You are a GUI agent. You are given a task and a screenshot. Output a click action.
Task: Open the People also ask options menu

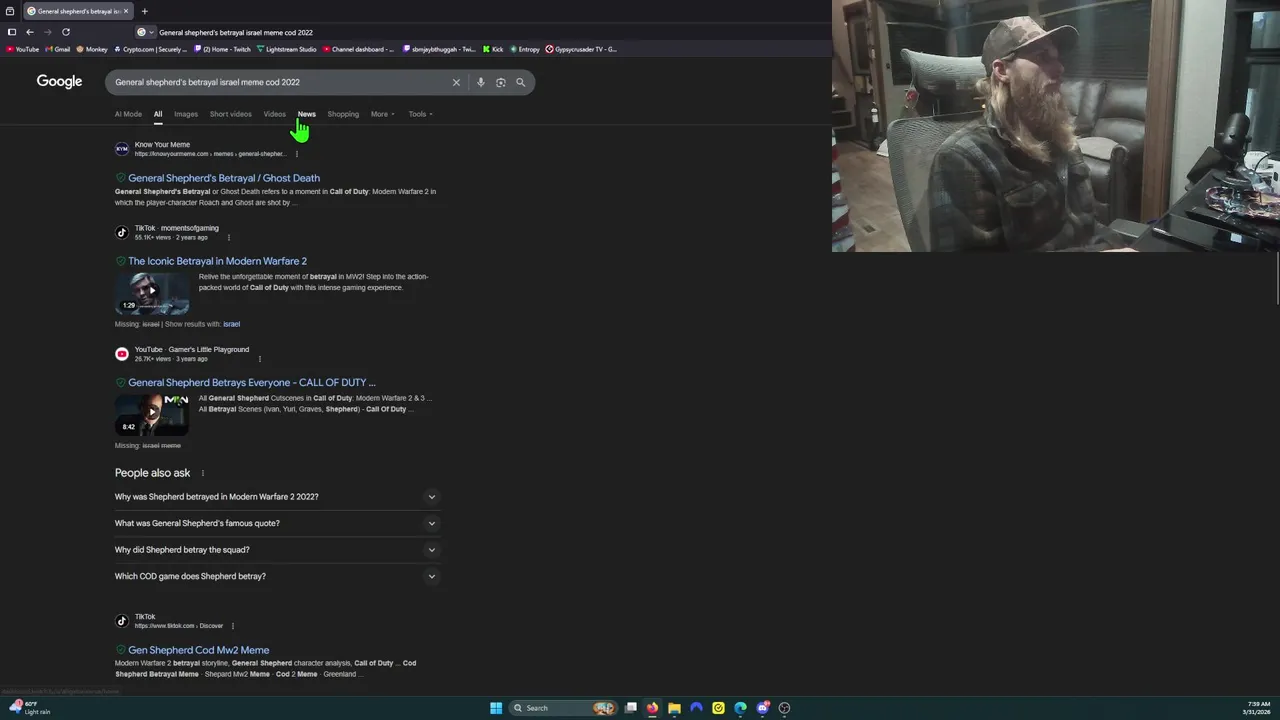tap(202, 473)
